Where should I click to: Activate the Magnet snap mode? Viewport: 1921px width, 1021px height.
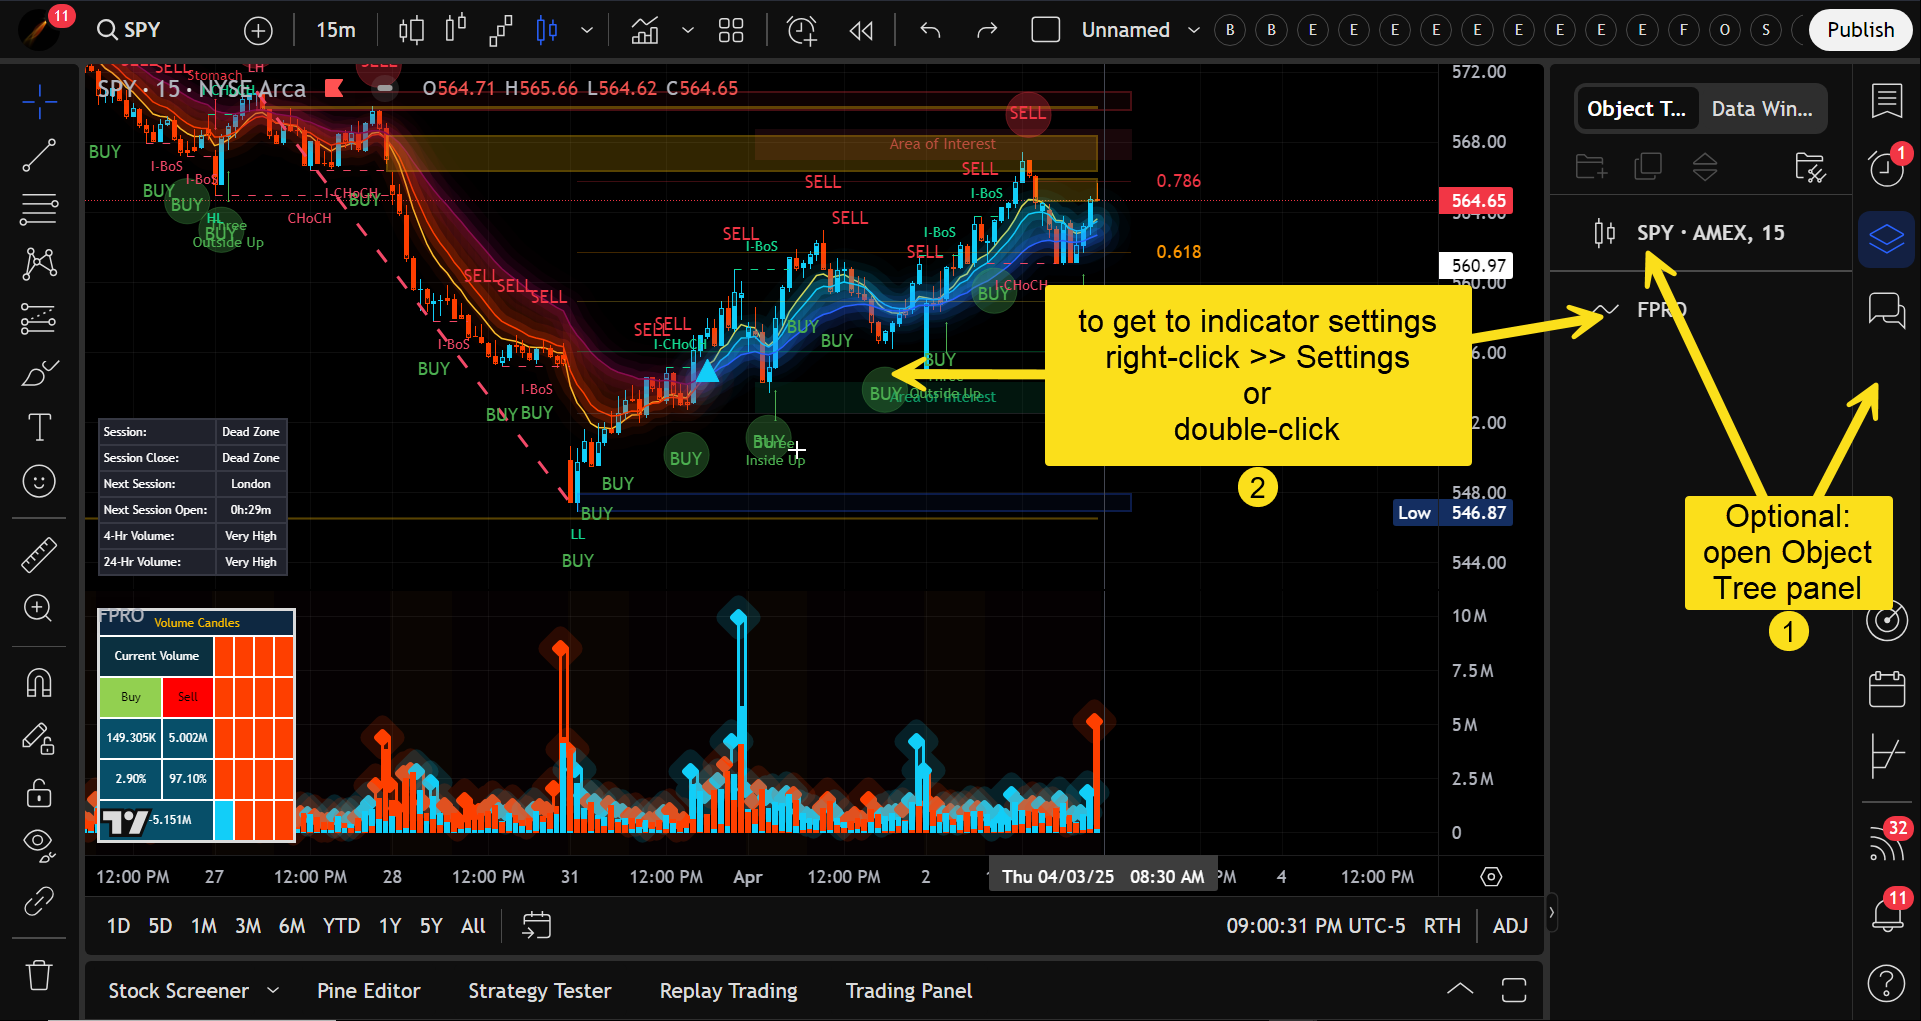coord(39,684)
